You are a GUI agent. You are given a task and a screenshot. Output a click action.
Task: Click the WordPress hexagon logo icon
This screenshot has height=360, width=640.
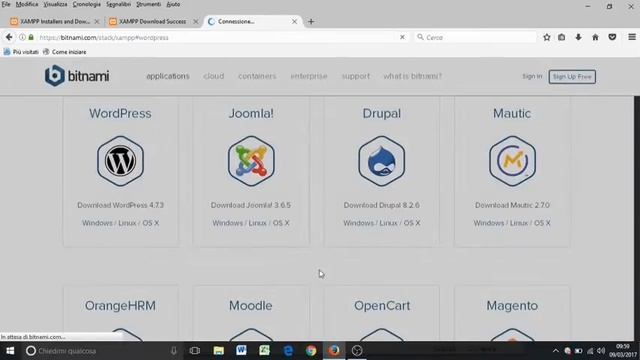coord(120,161)
